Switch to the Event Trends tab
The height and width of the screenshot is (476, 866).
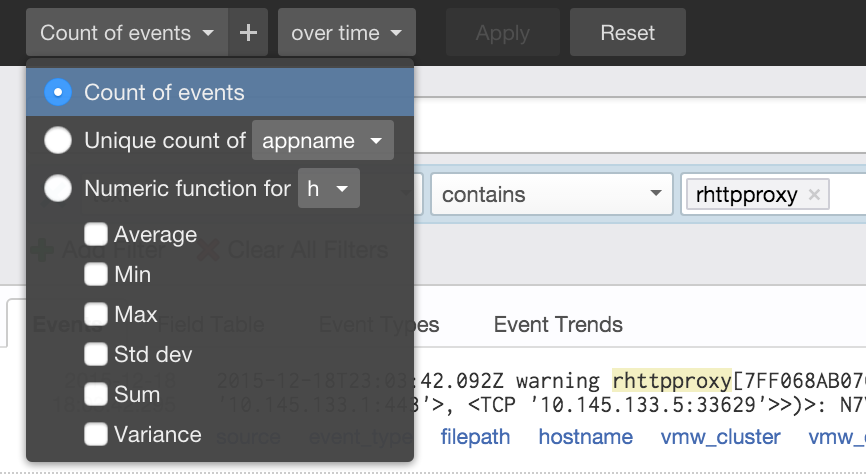558,325
